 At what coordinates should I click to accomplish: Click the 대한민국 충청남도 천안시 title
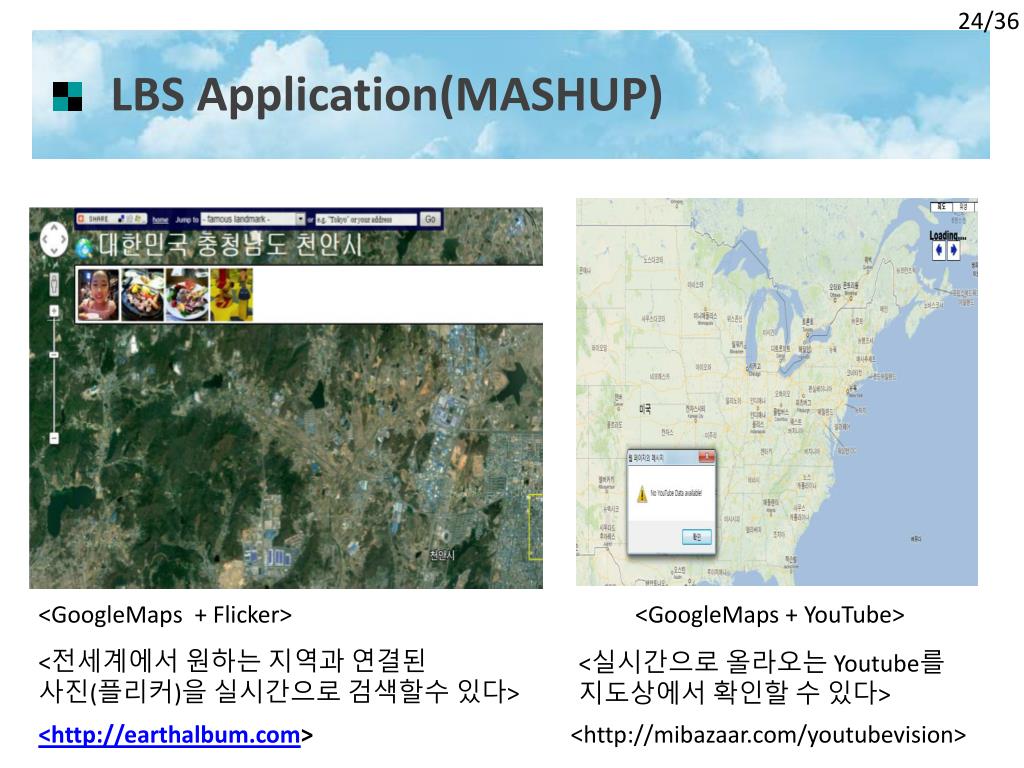pos(231,245)
